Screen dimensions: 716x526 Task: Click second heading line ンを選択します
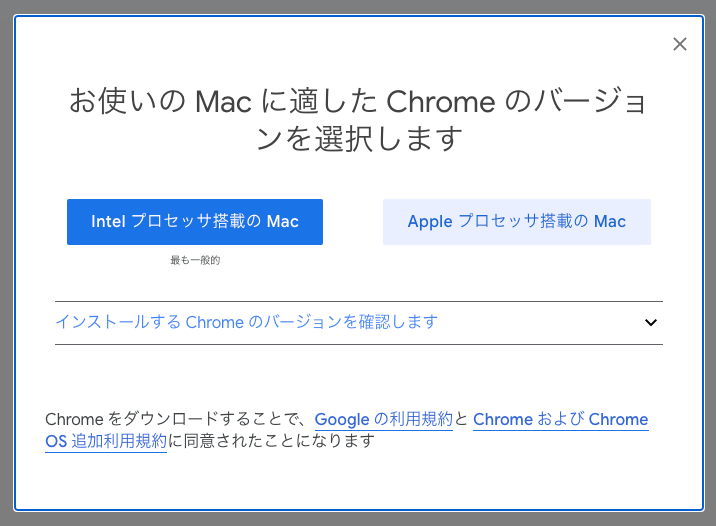[359, 138]
